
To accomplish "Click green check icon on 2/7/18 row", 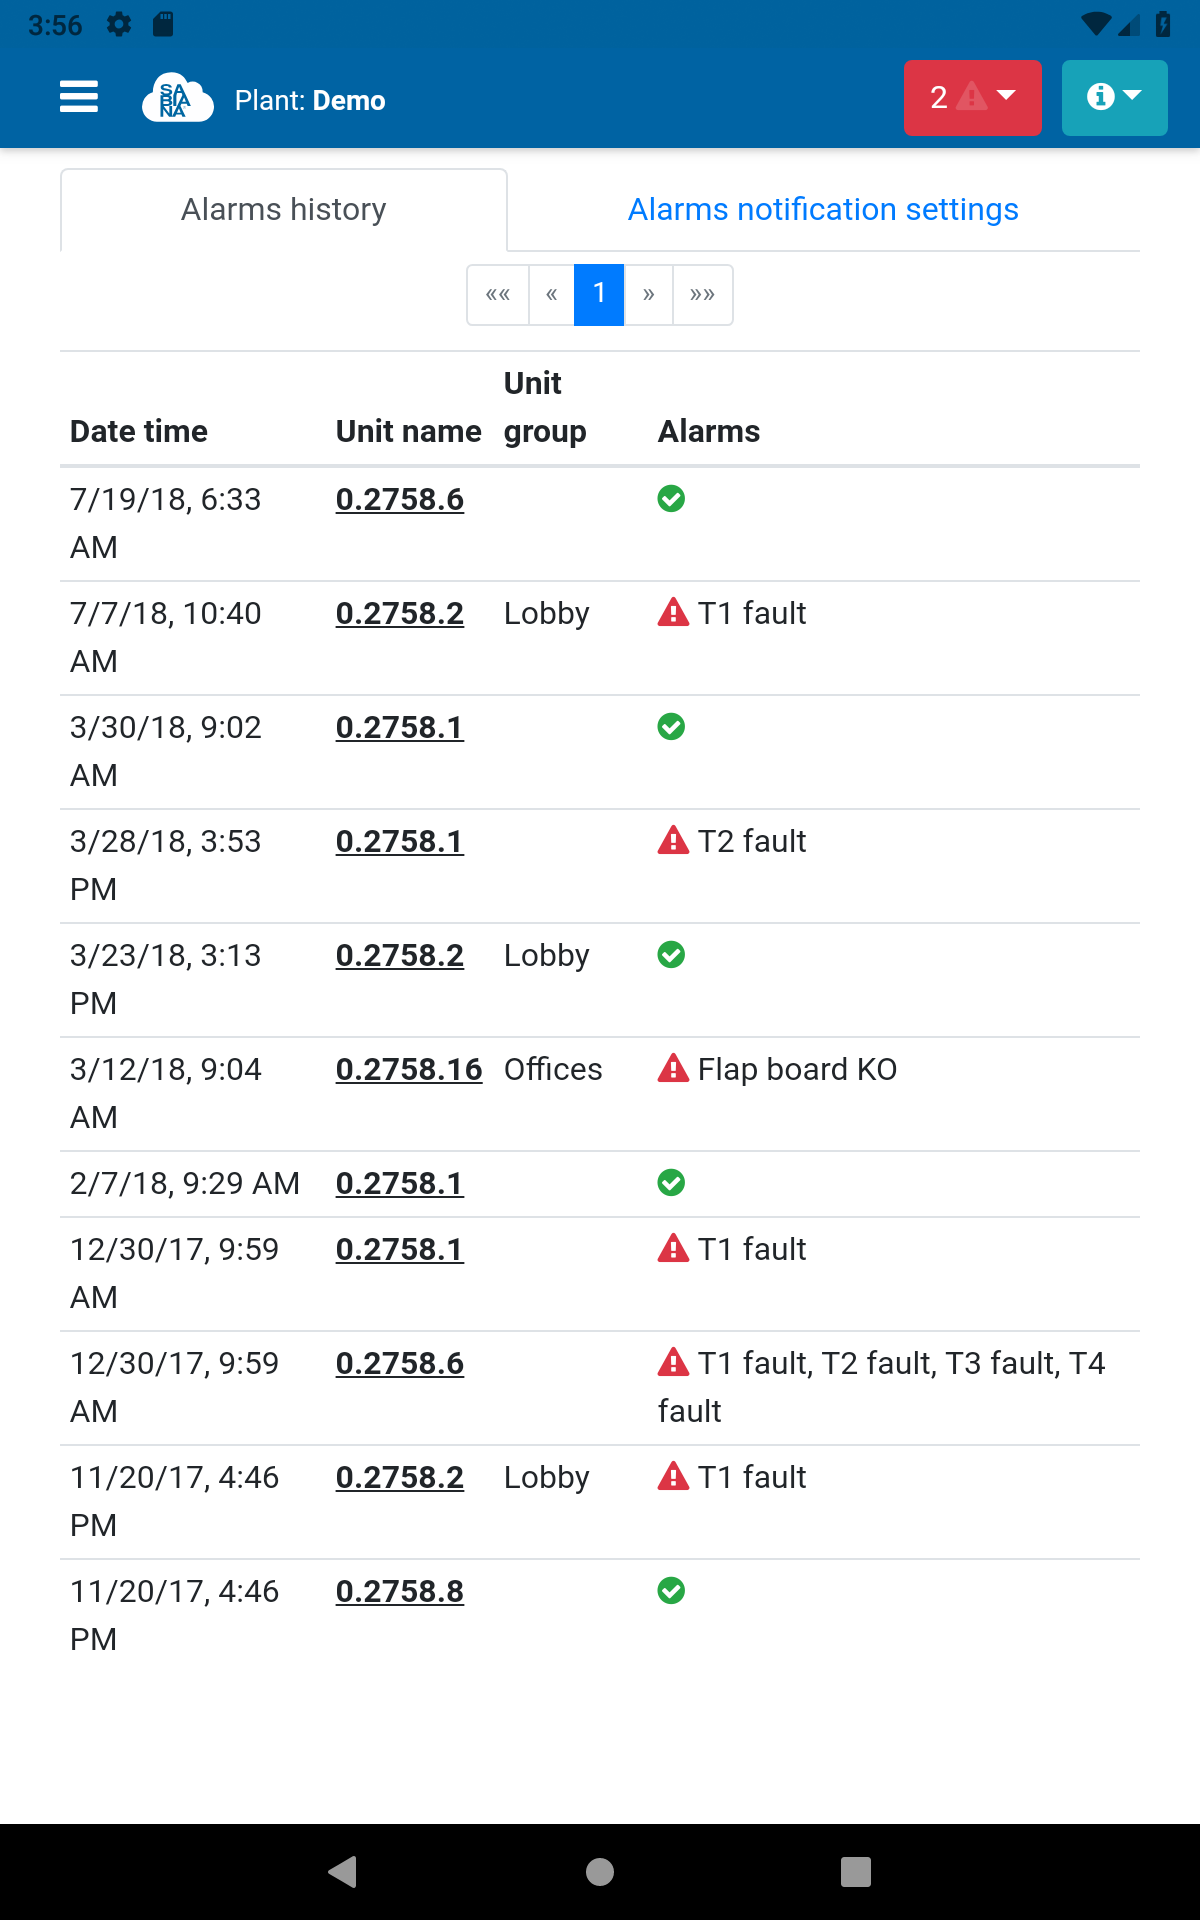I will (671, 1183).
